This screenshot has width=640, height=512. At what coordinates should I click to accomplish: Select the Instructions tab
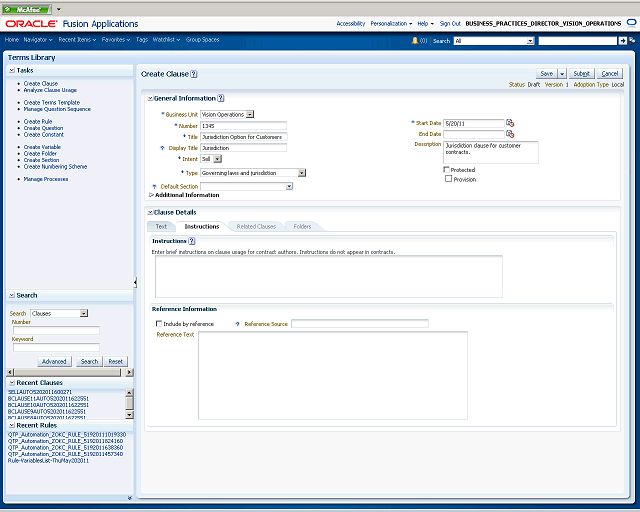[202, 226]
